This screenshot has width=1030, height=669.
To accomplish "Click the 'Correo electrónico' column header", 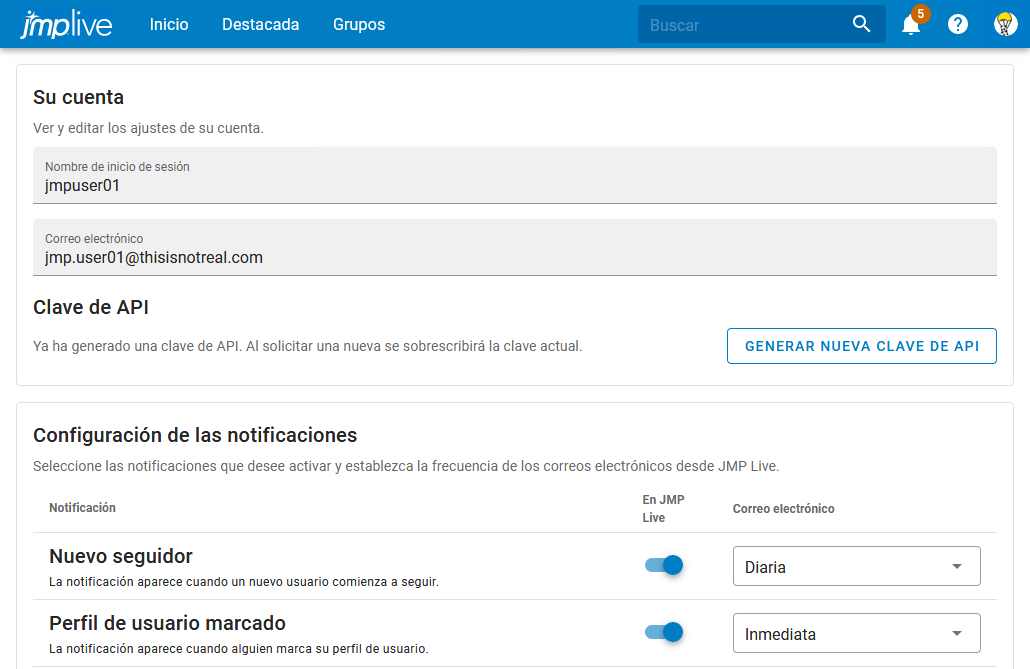I will tap(784, 509).
